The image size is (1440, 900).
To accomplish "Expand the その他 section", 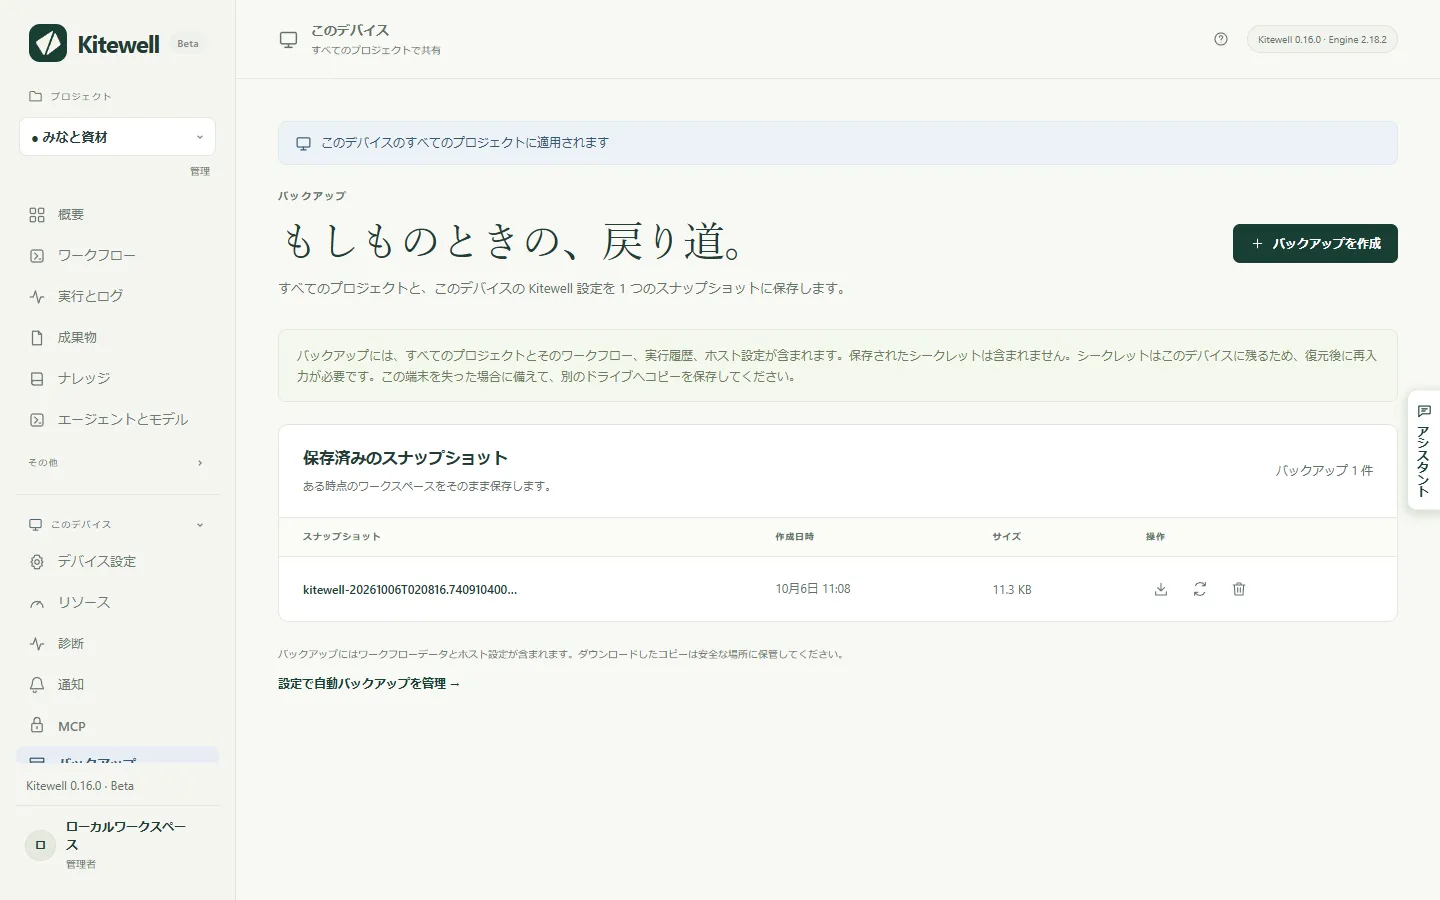I will pyautogui.click(x=117, y=463).
